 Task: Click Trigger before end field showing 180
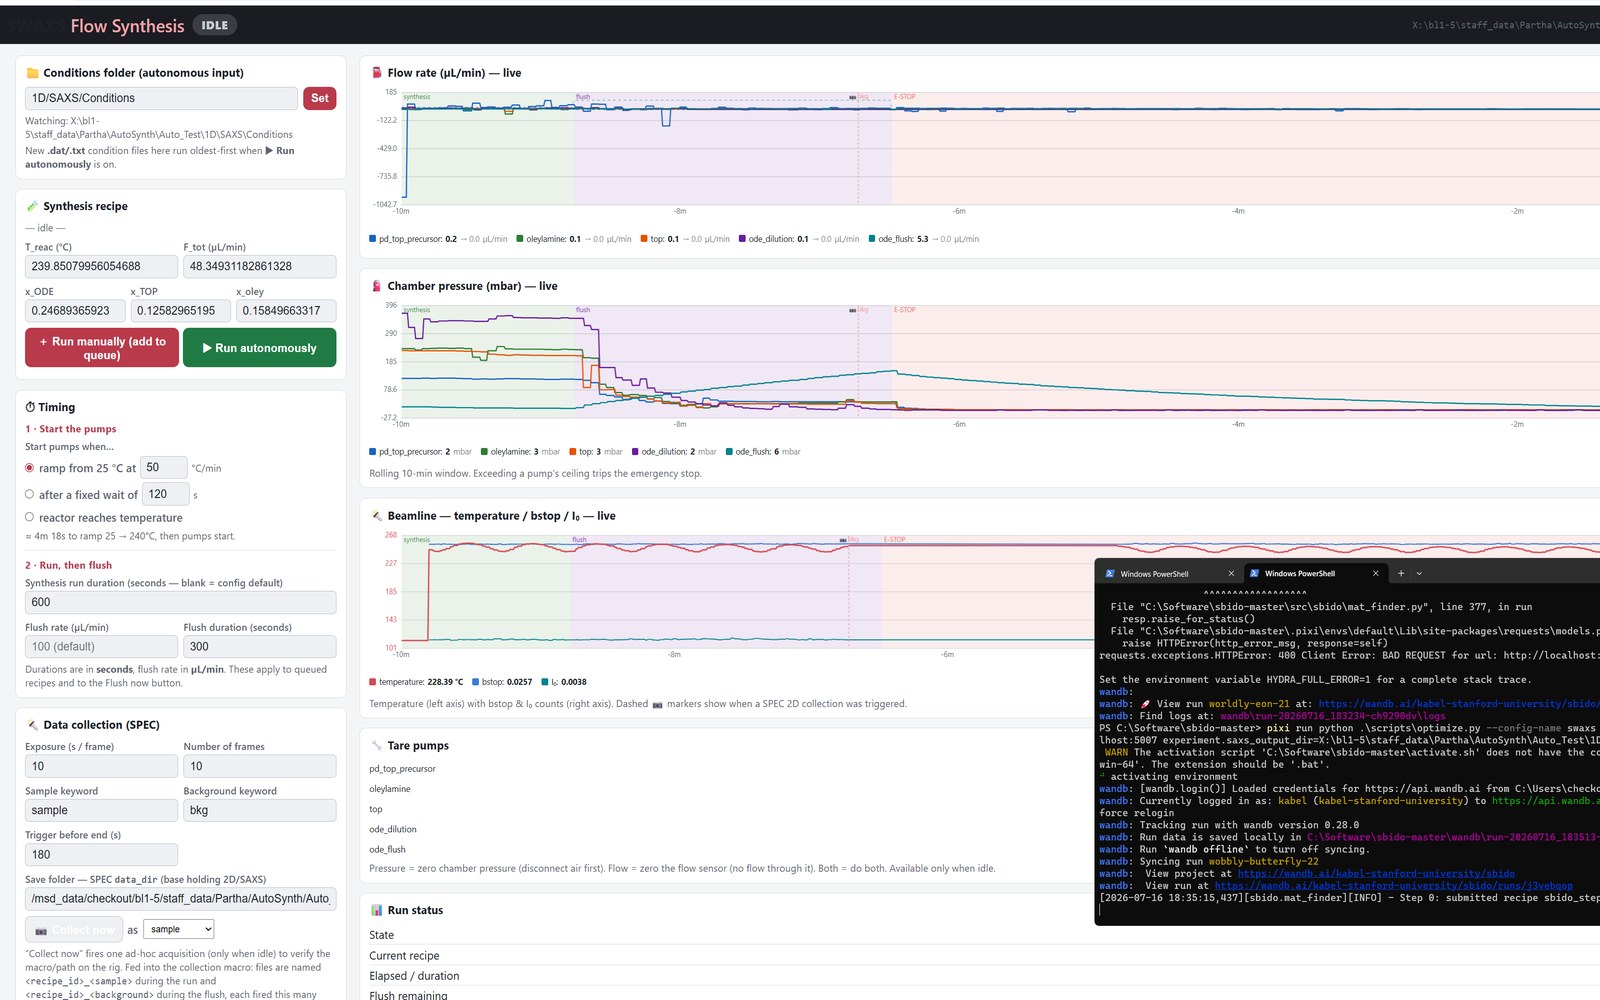point(101,855)
